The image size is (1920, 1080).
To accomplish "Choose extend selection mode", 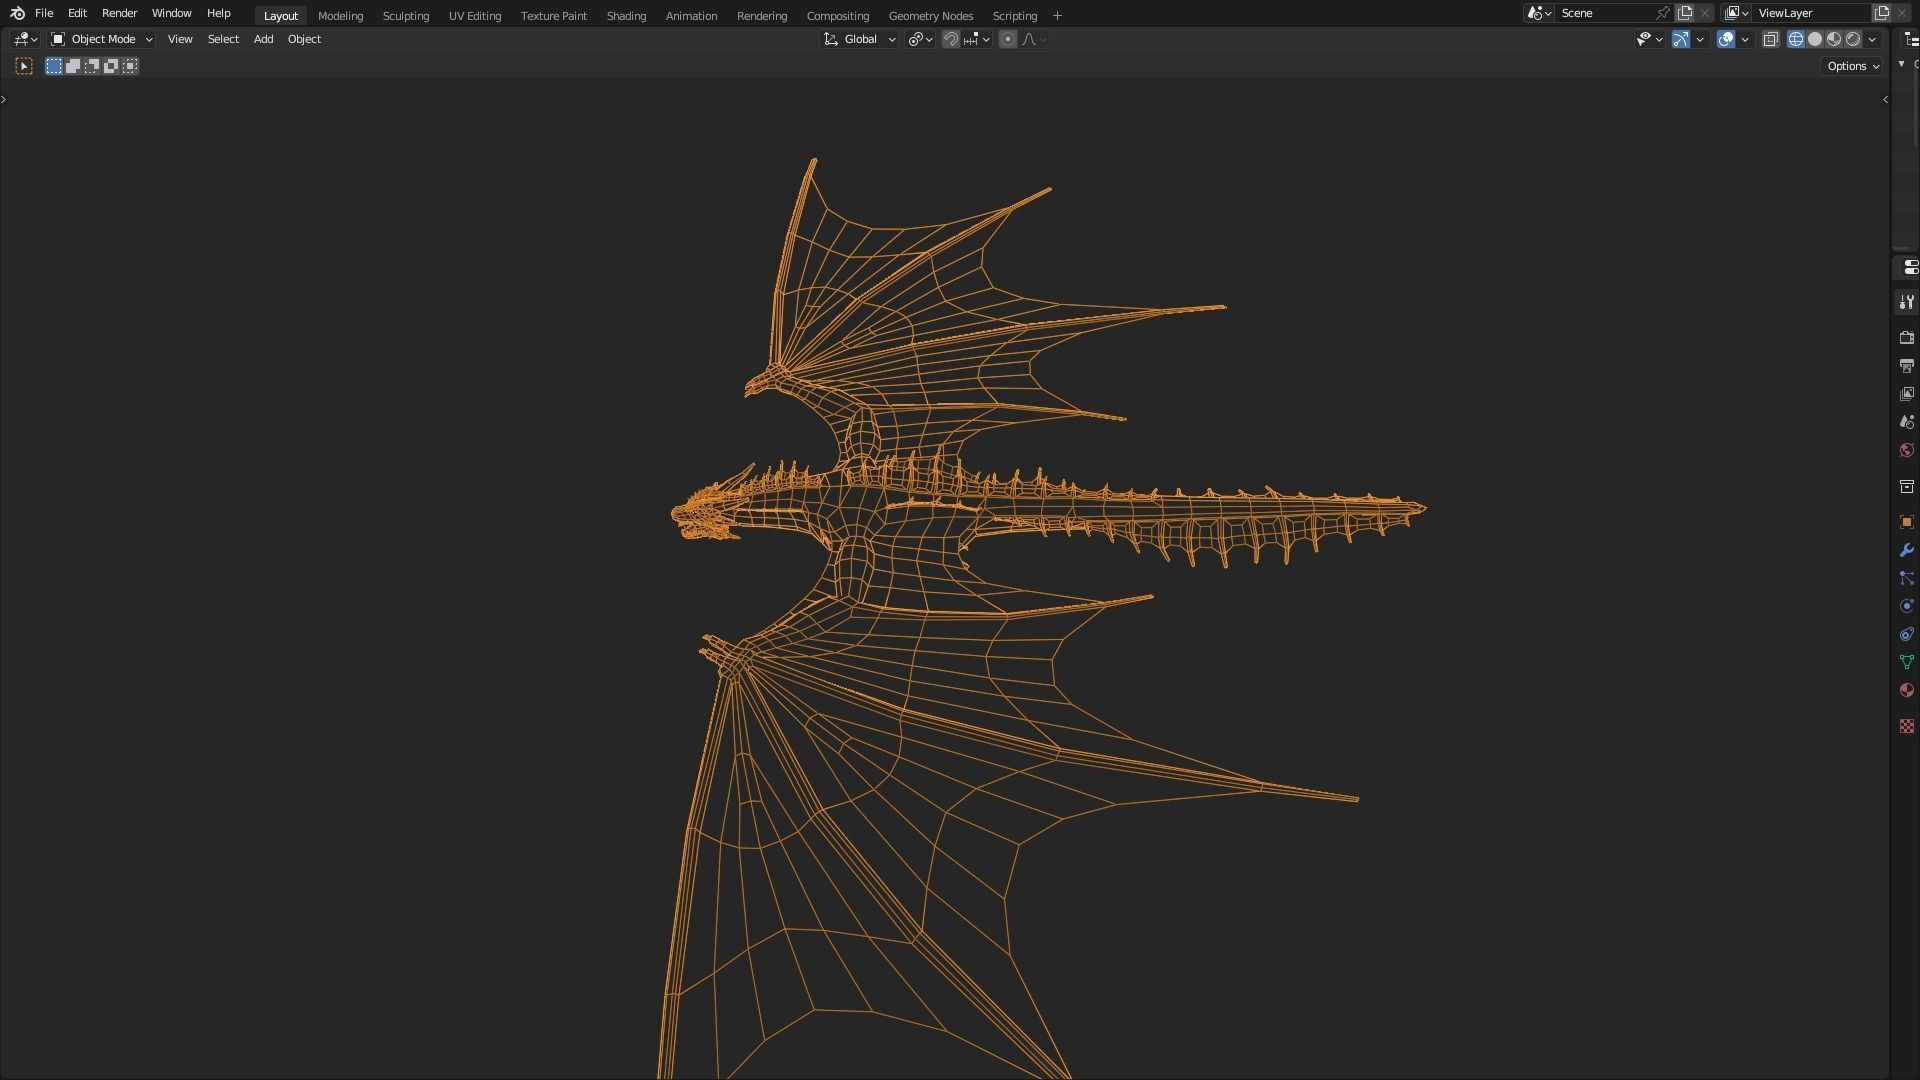I will click(73, 66).
